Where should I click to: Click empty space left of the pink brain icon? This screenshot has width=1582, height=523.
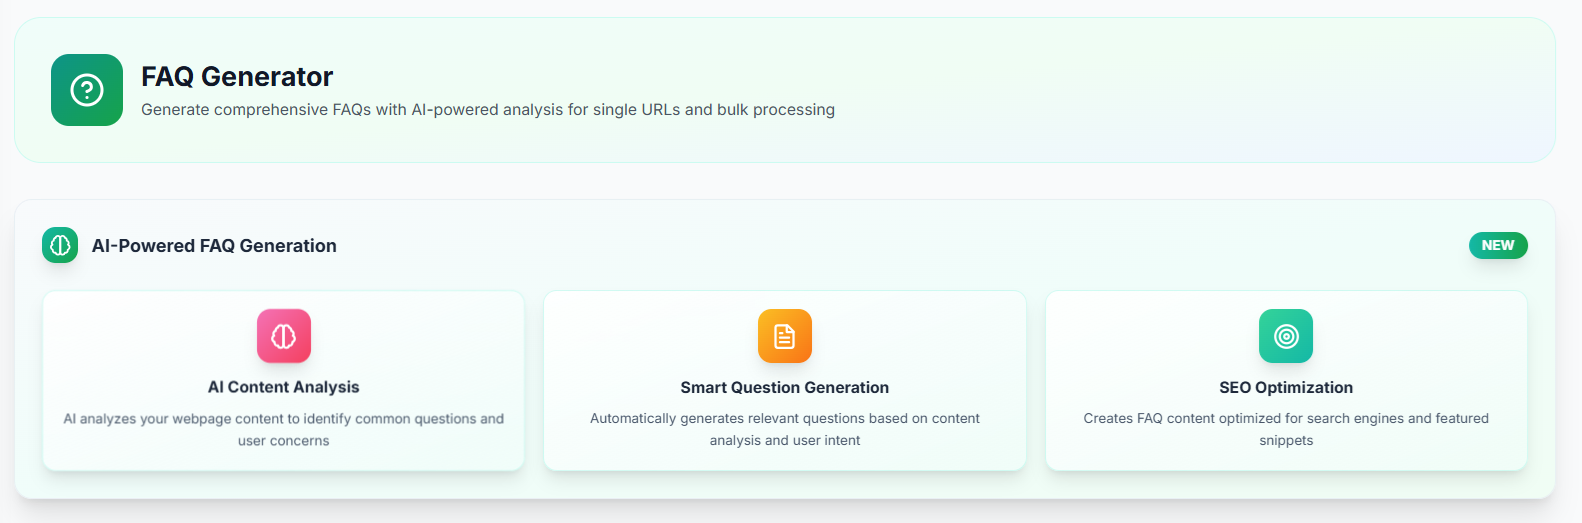150,336
